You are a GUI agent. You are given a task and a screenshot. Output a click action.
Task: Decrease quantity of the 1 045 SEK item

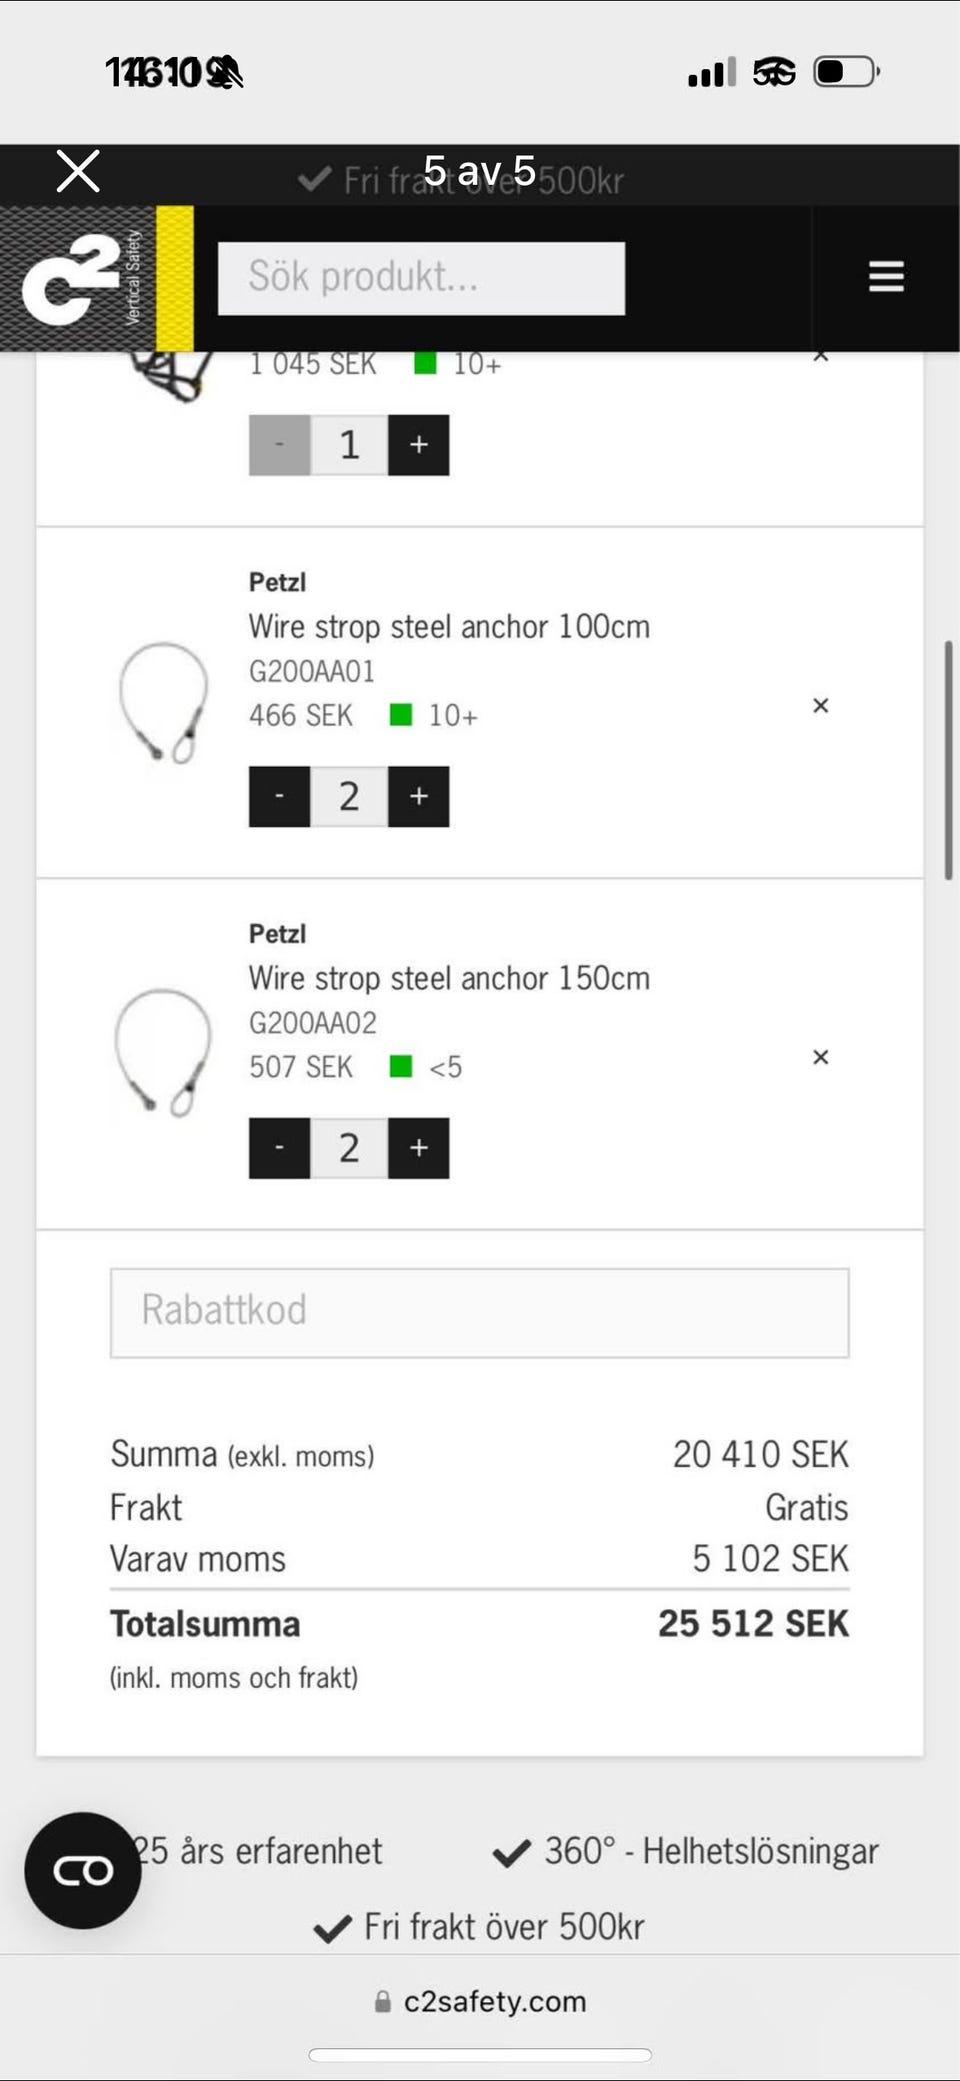(x=279, y=445)
